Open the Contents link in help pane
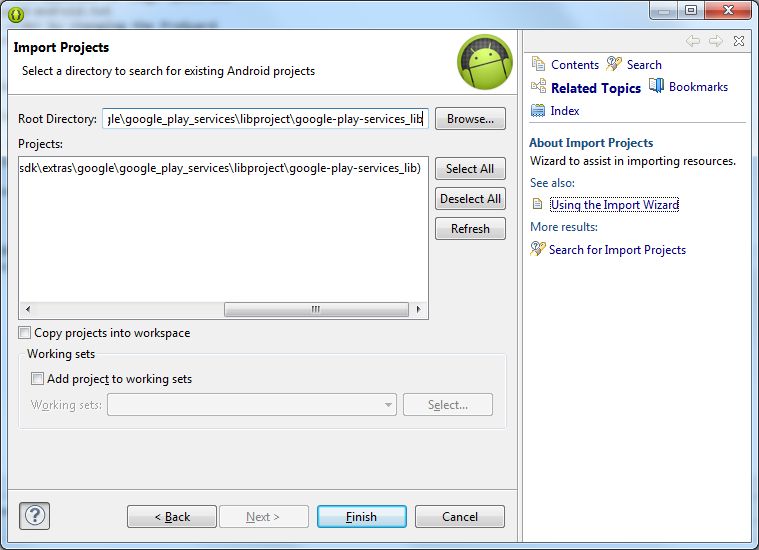This screenshot has height=550, width=759. click(x=575, y=64)
